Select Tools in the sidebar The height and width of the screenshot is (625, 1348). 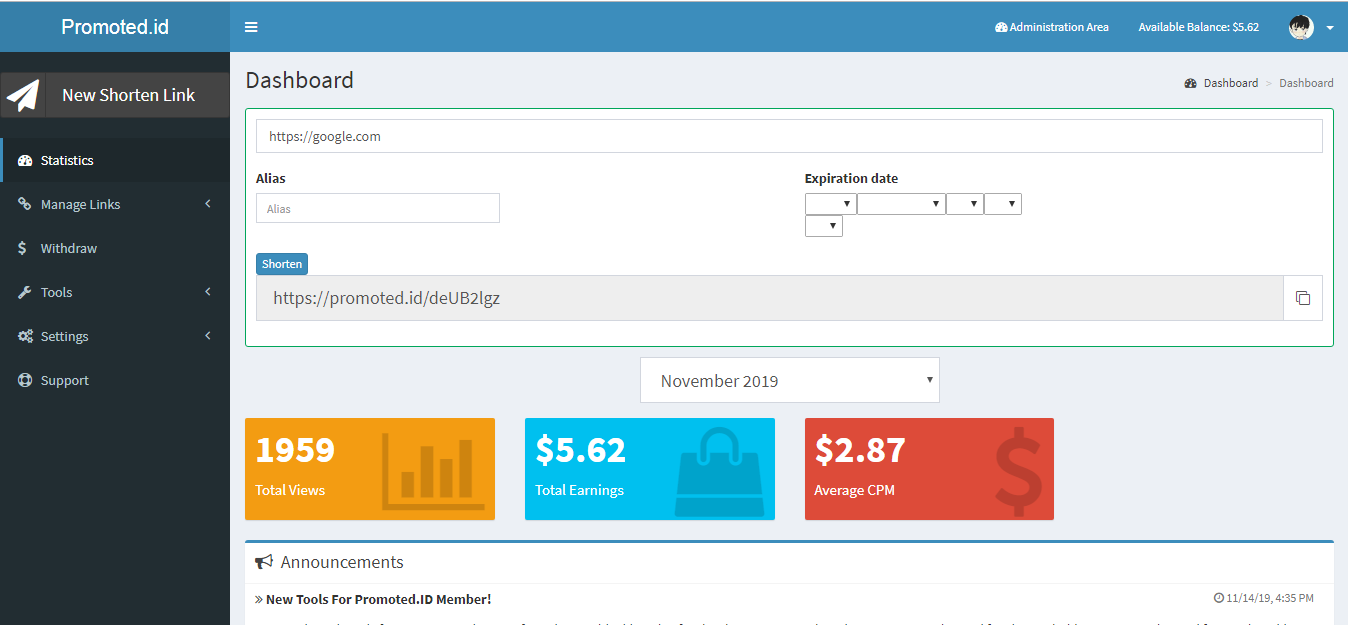[x=115, y=292]
